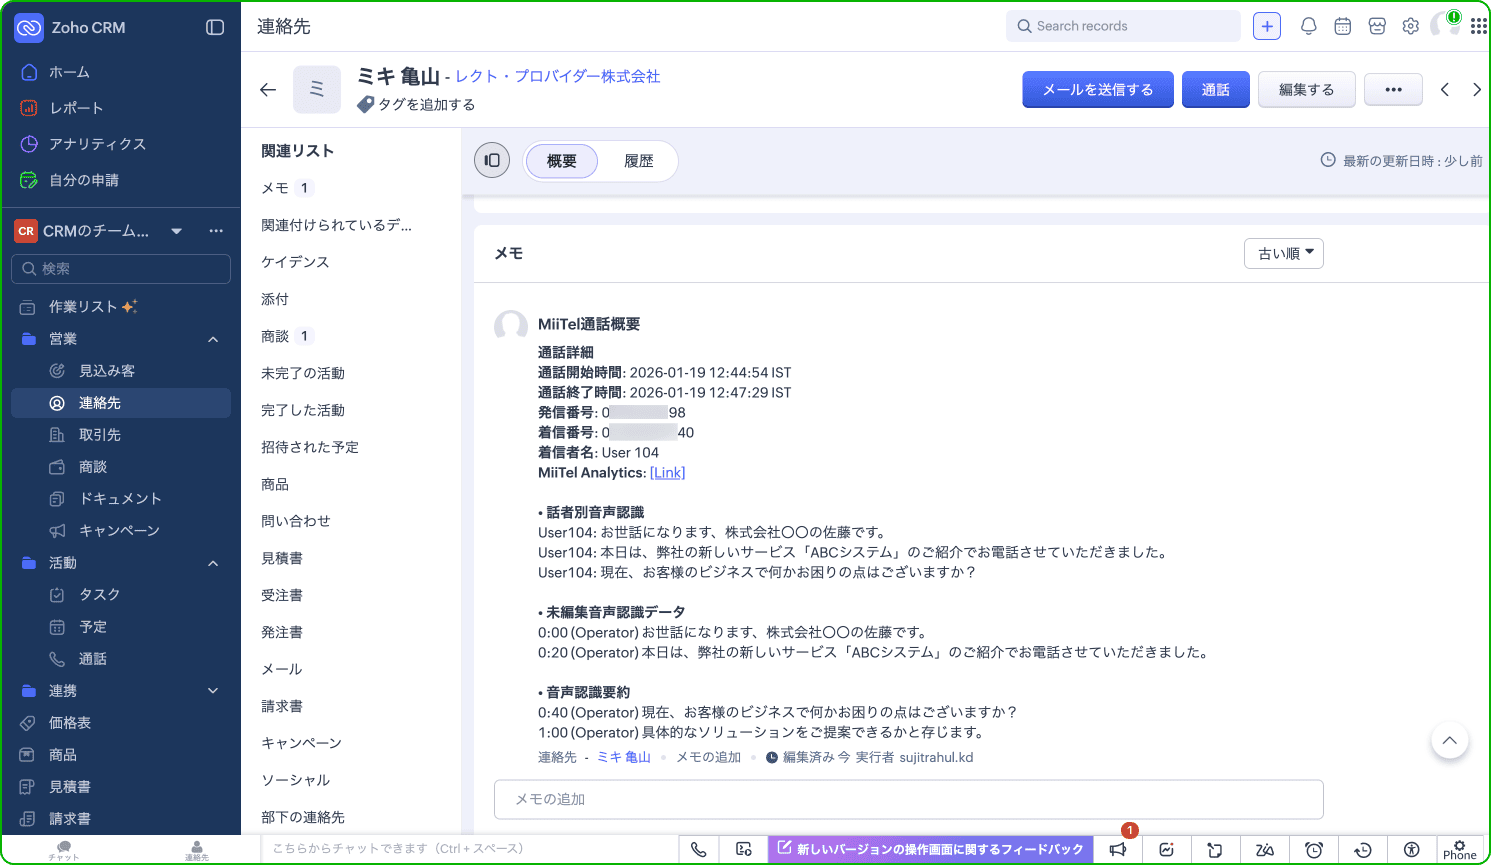
Task: Toggle the left sidebar collapse icon
Action: [215, 28]
